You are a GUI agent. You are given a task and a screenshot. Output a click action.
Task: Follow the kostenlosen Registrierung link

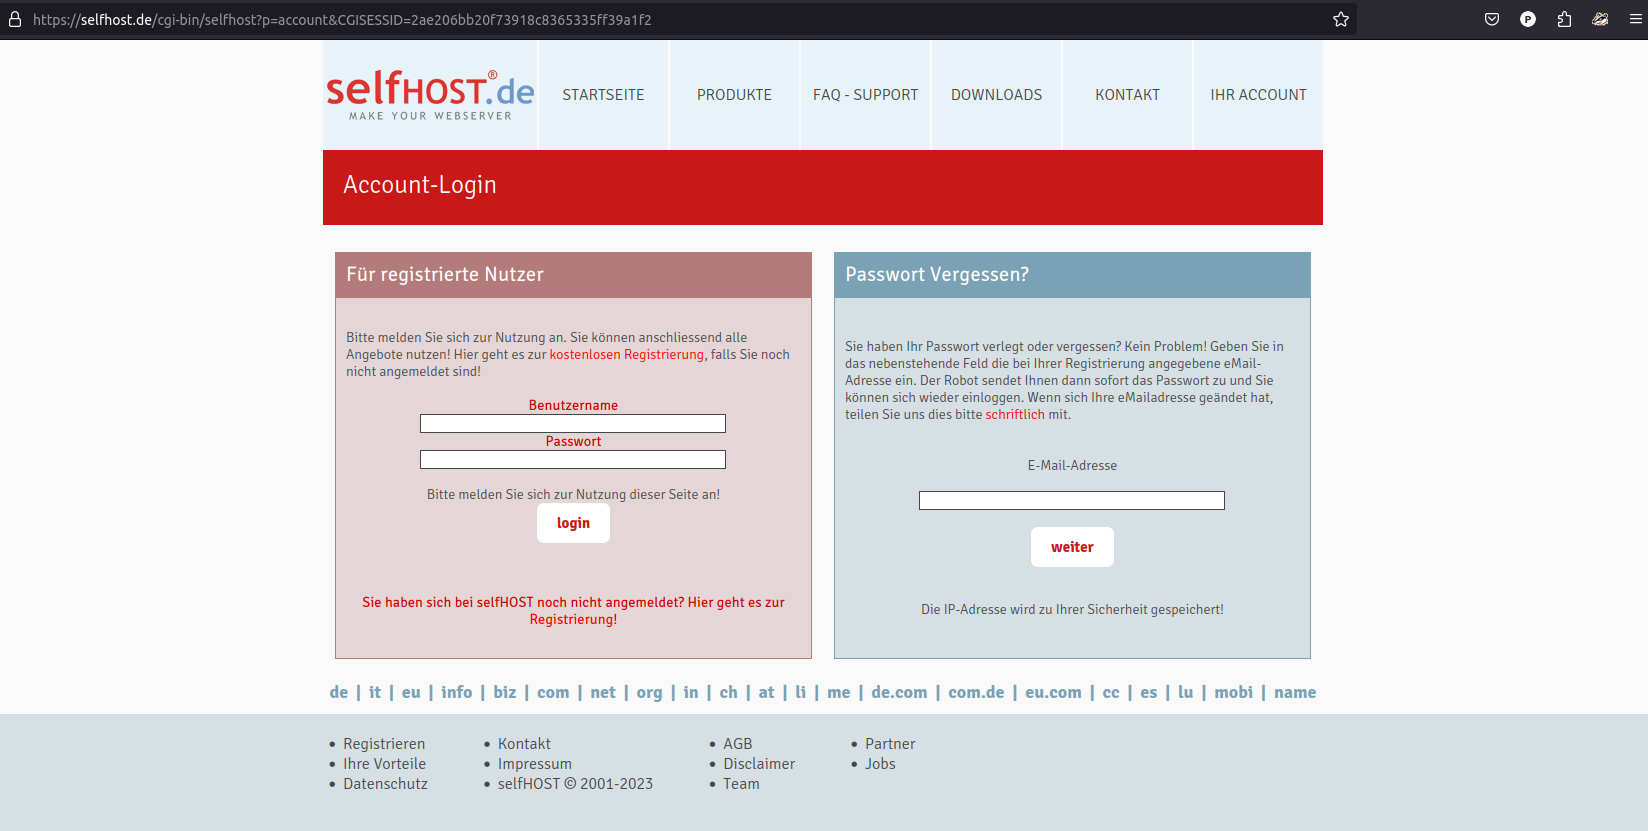coord(626,355)
